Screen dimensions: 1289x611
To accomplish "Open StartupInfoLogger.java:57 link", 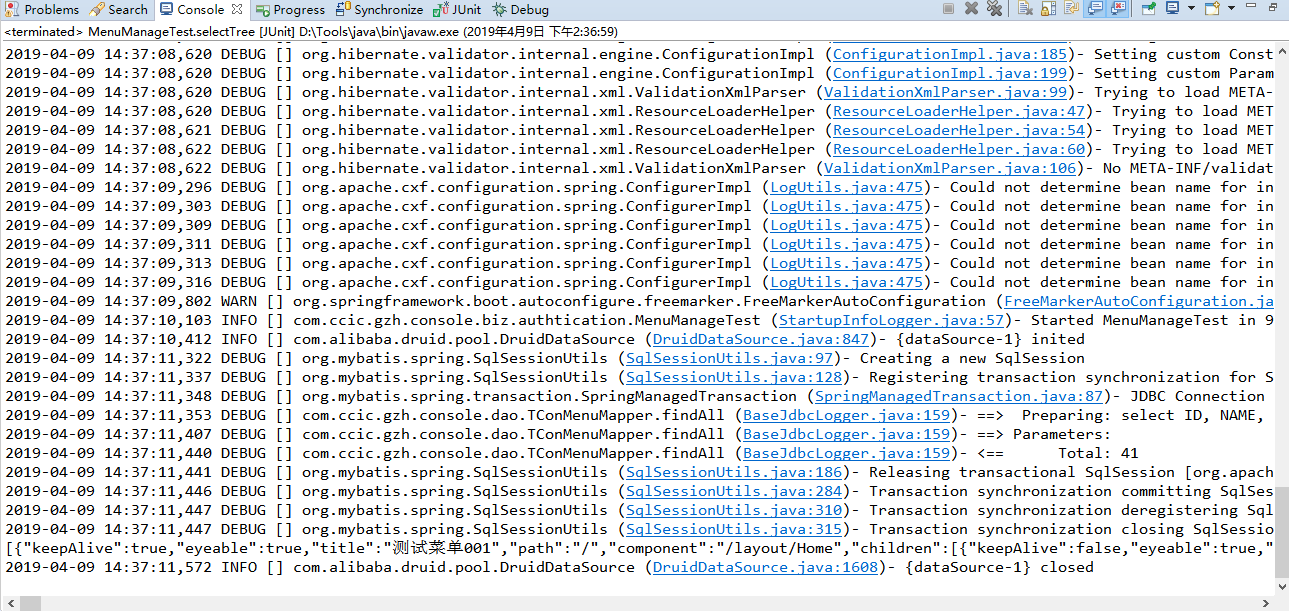I will coord(891,320).
